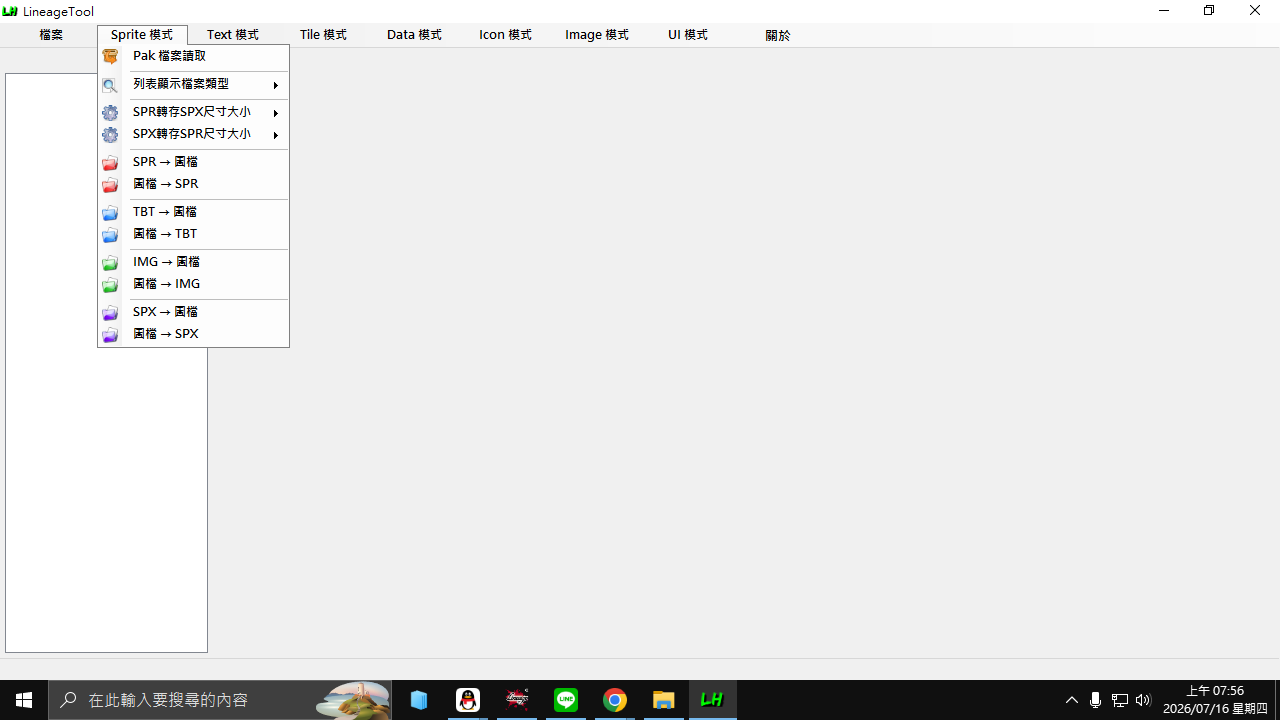
Task: Open the Text 模式 menu
Action: 233,35
